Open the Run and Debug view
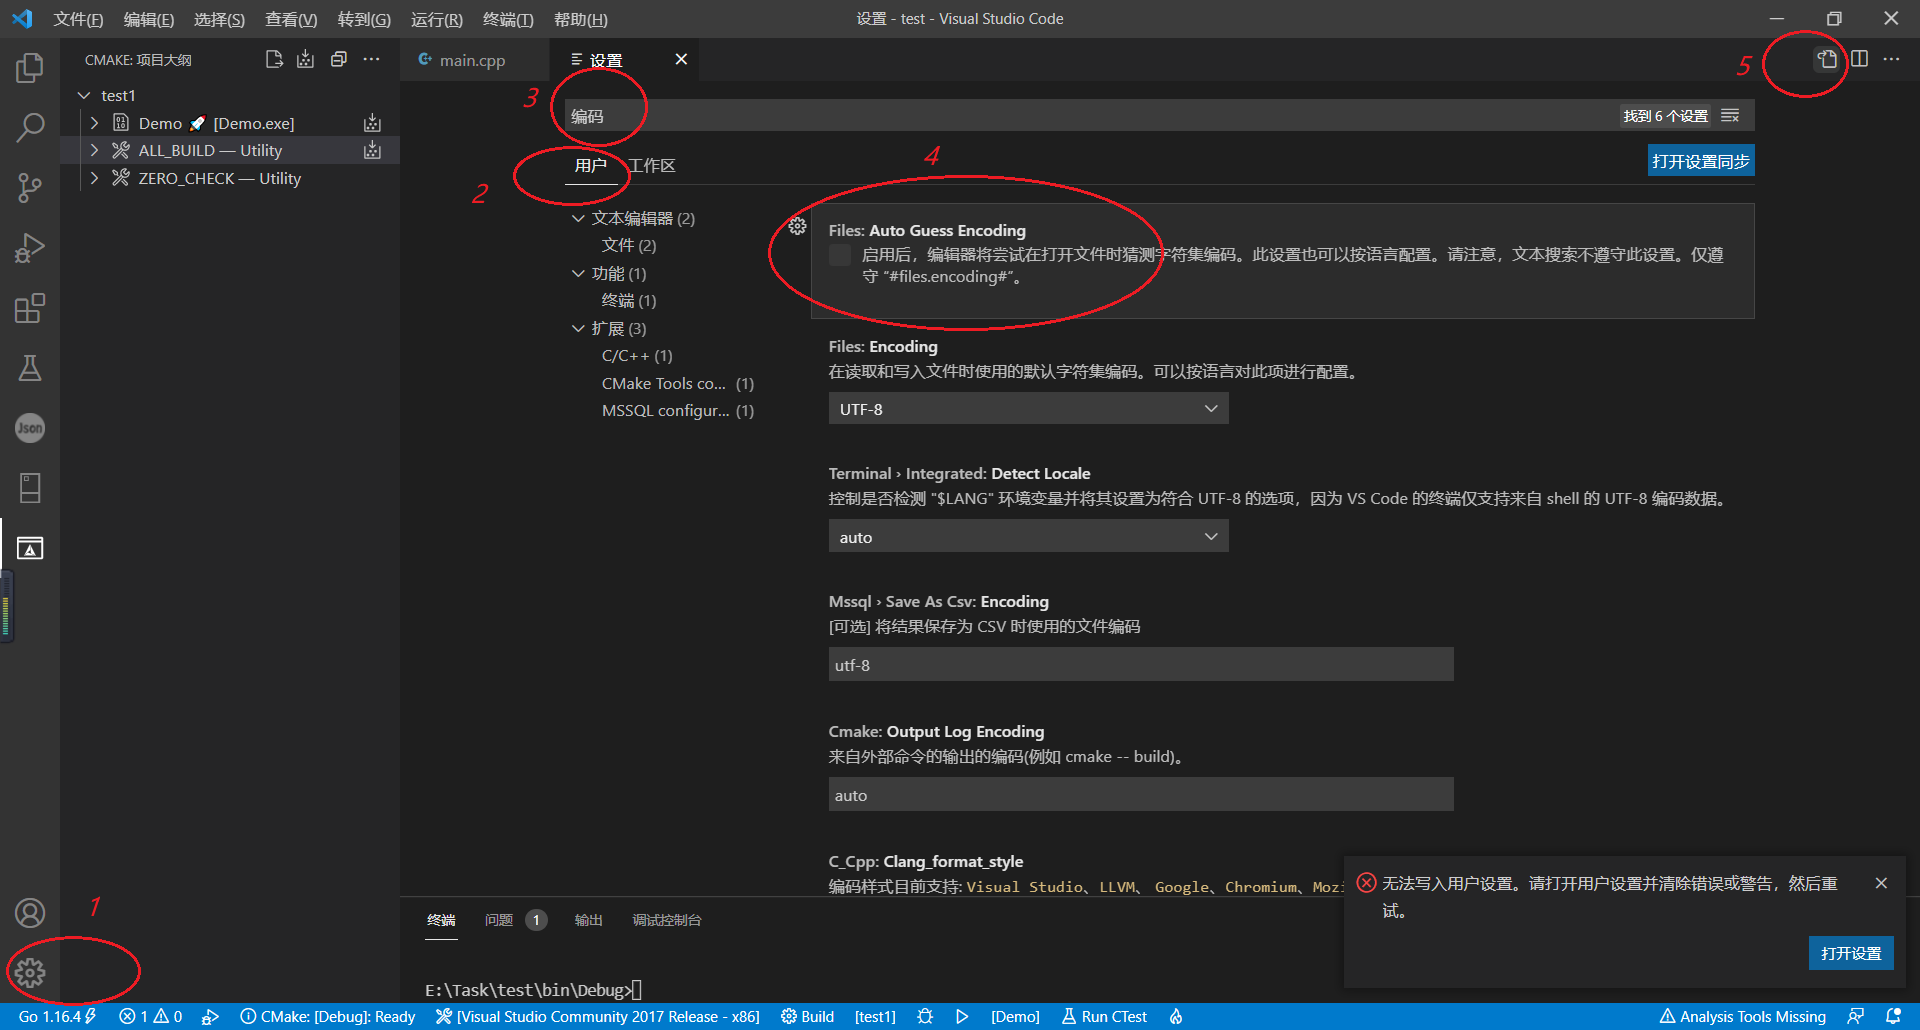This screenshot has width=1920, height=1030. 30,248
